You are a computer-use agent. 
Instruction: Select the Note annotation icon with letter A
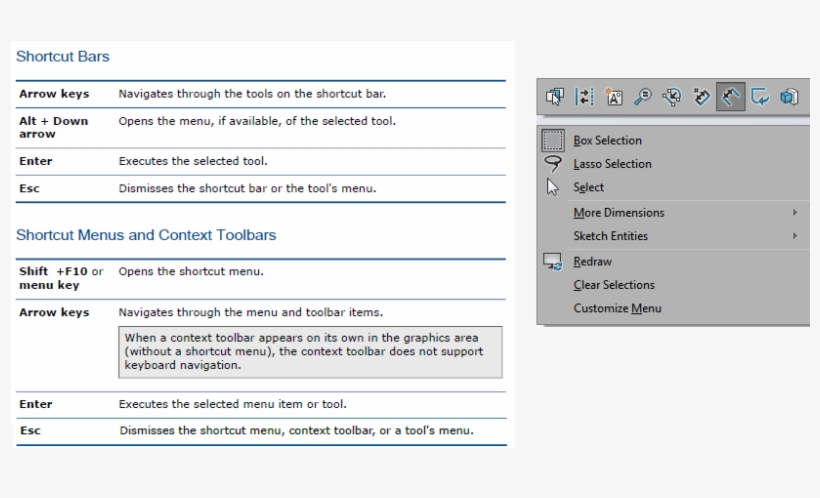click(613, 97)
